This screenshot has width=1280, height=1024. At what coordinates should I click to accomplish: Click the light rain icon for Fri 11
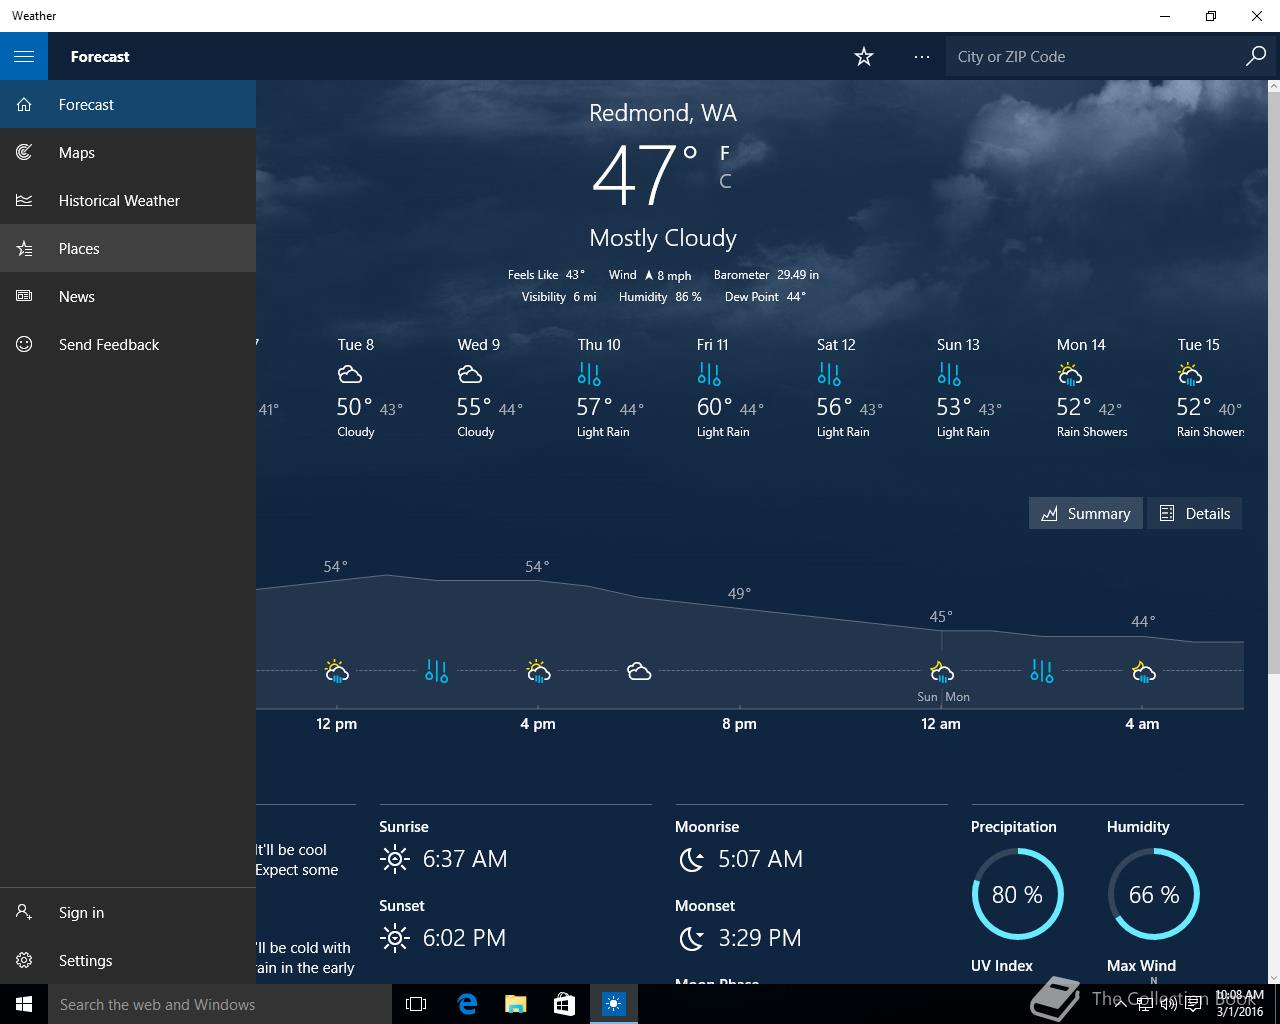pyautogui.click(x=709, y=375)
